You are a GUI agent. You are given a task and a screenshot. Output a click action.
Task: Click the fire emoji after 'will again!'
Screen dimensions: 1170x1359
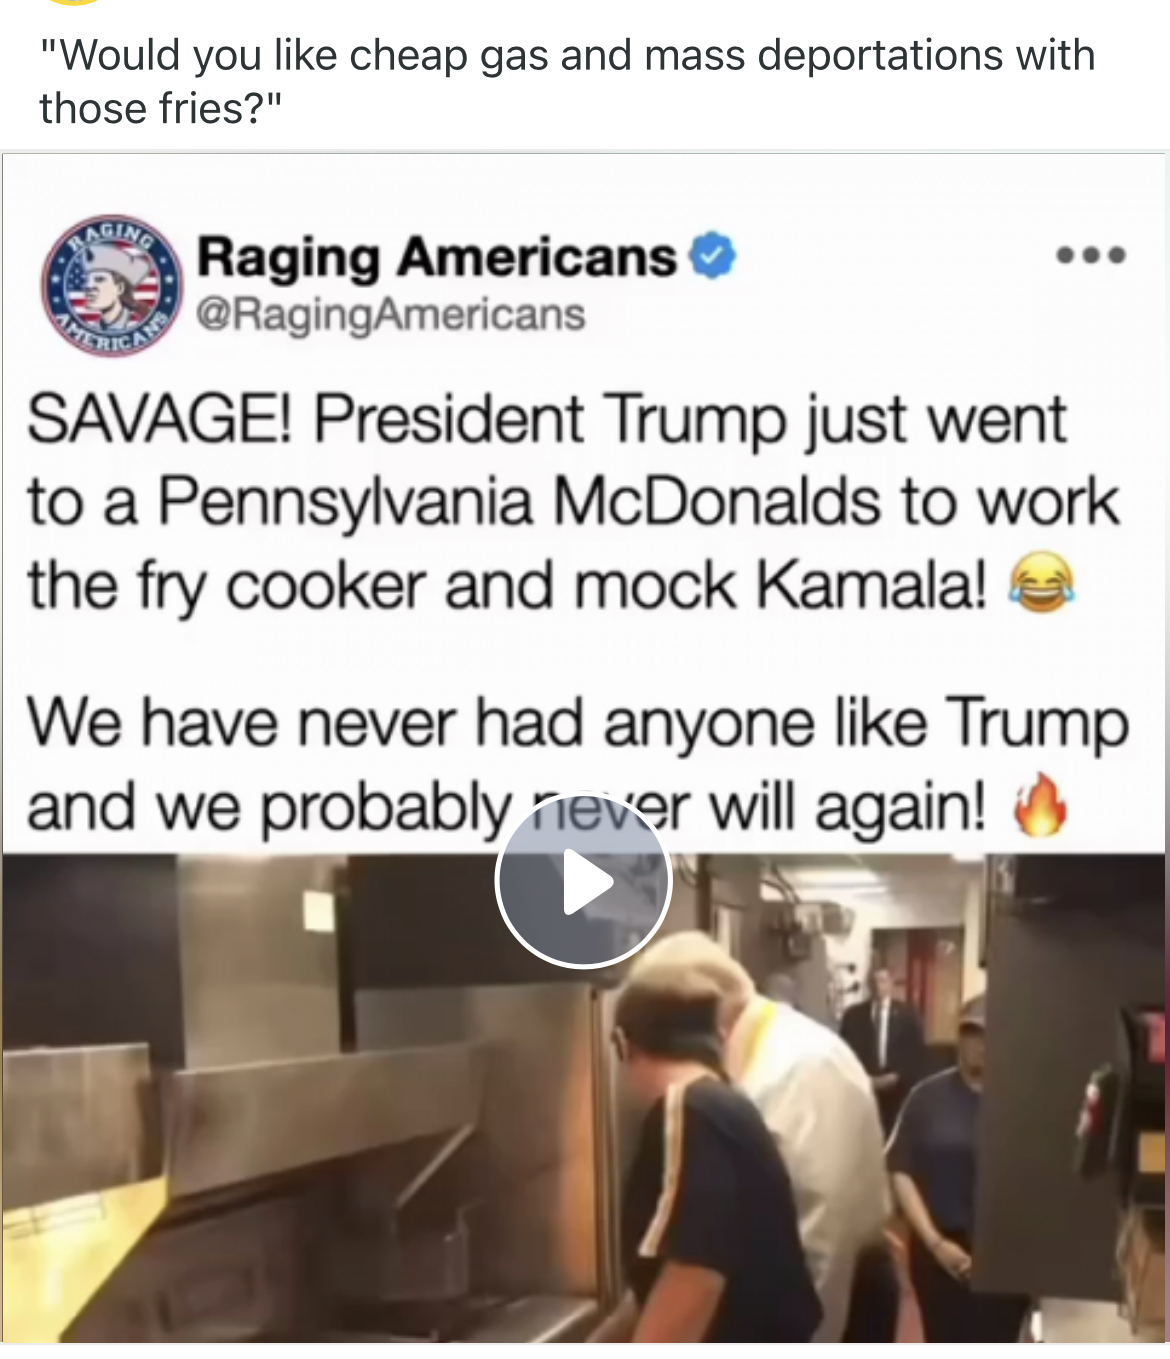(x=1040, y=805)
